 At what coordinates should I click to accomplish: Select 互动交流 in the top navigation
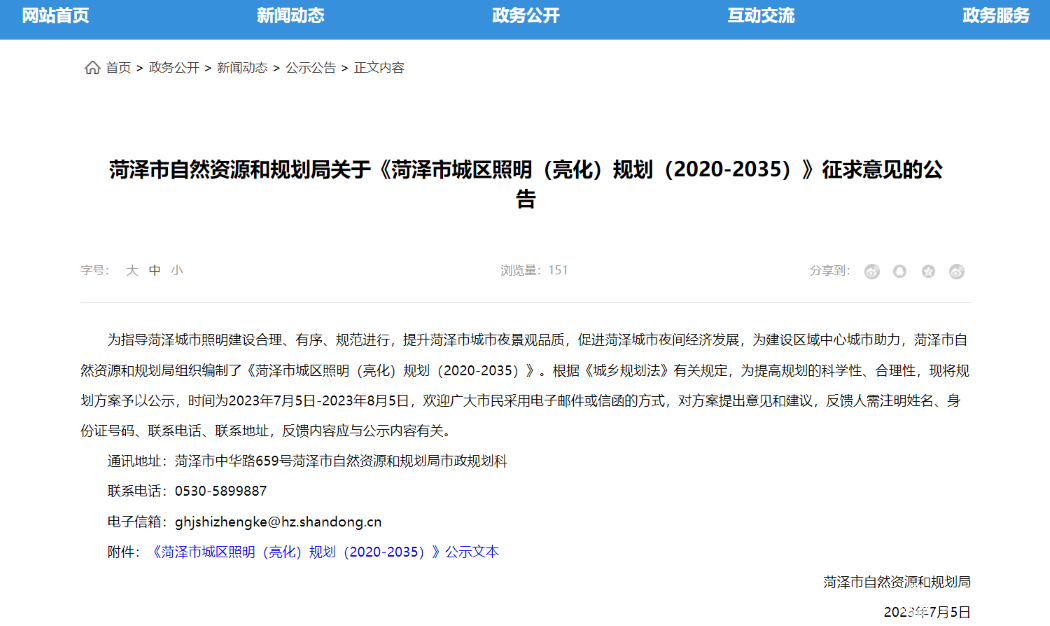point(761,15)
